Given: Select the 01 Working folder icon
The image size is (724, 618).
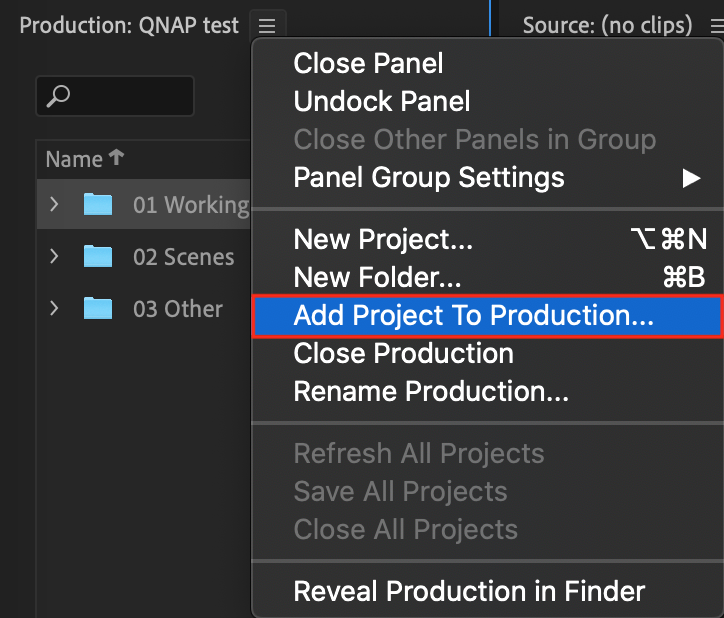Looking at the screenshot, I should click(98, 205).
